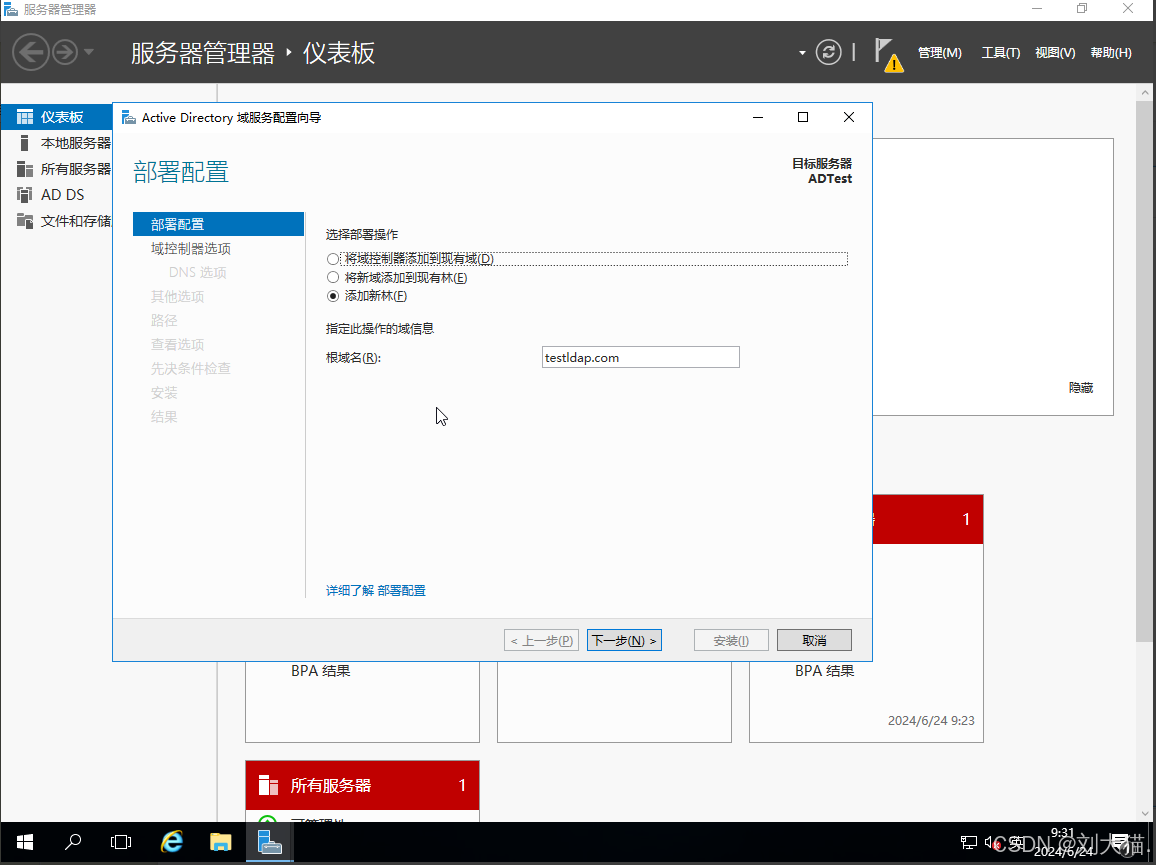
Task: Select 所有服务器 in the sidebar
Action: pyautogui.click(x=57, y=169)
